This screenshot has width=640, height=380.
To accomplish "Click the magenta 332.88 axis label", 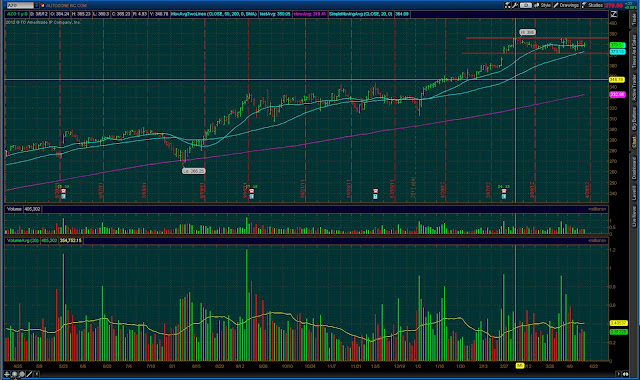I will tap(617, 94).
